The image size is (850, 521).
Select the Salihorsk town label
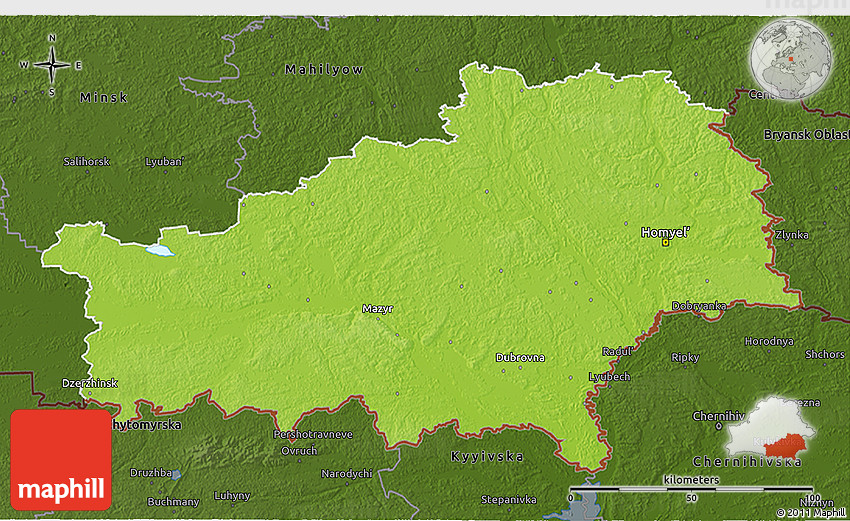coord(86,161)
